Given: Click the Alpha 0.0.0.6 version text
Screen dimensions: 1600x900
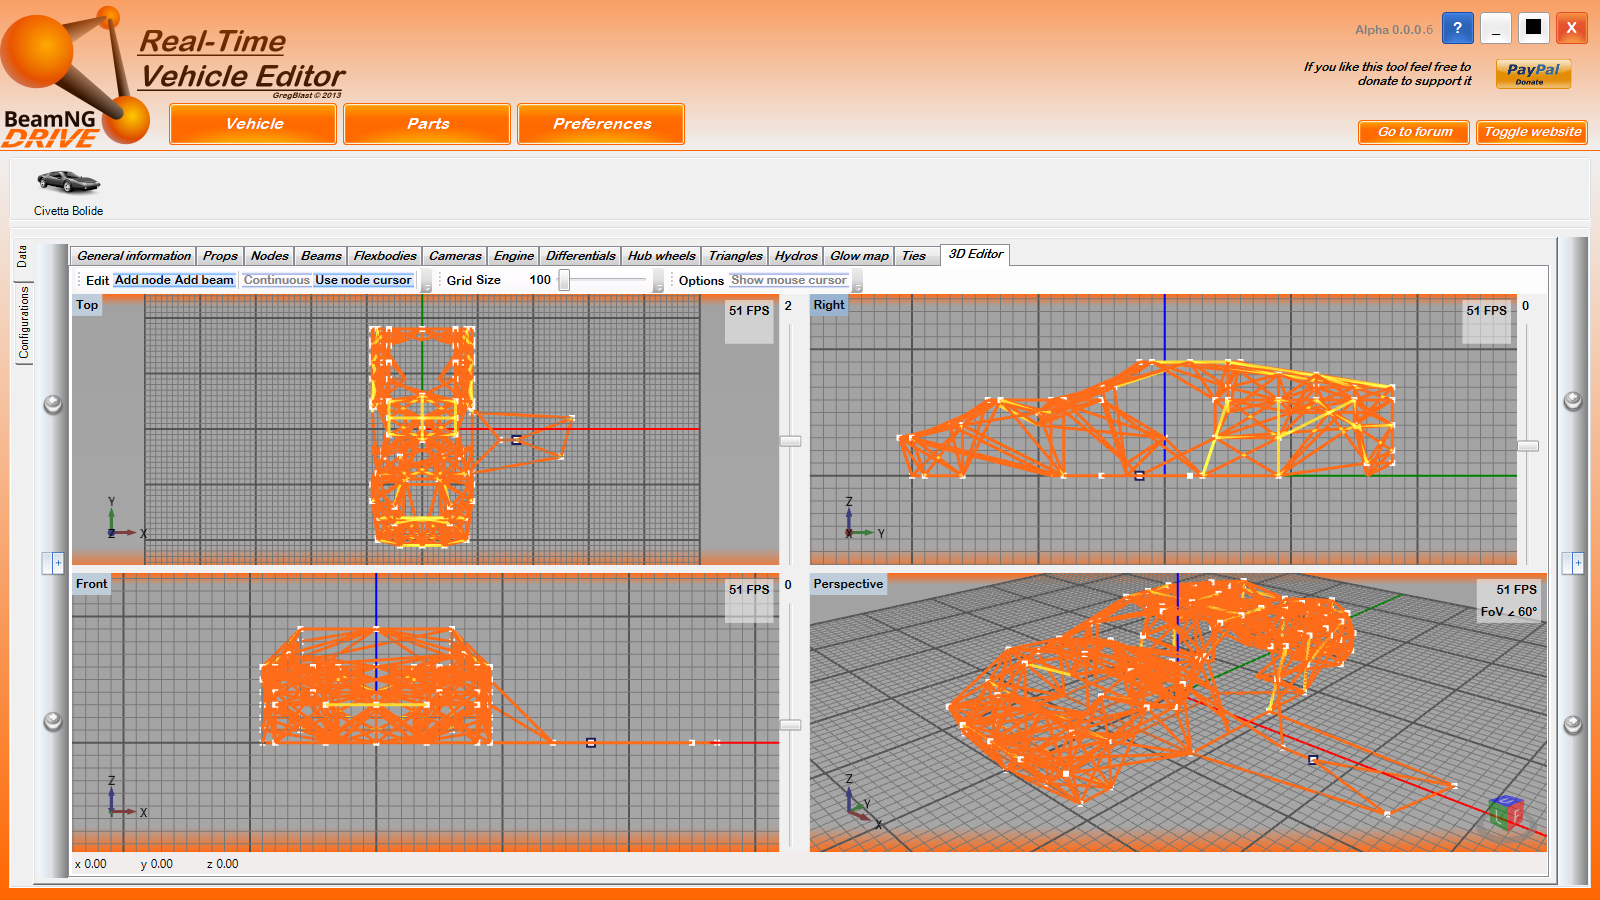Looking at the screenshot, I should tap(1394, 30).
